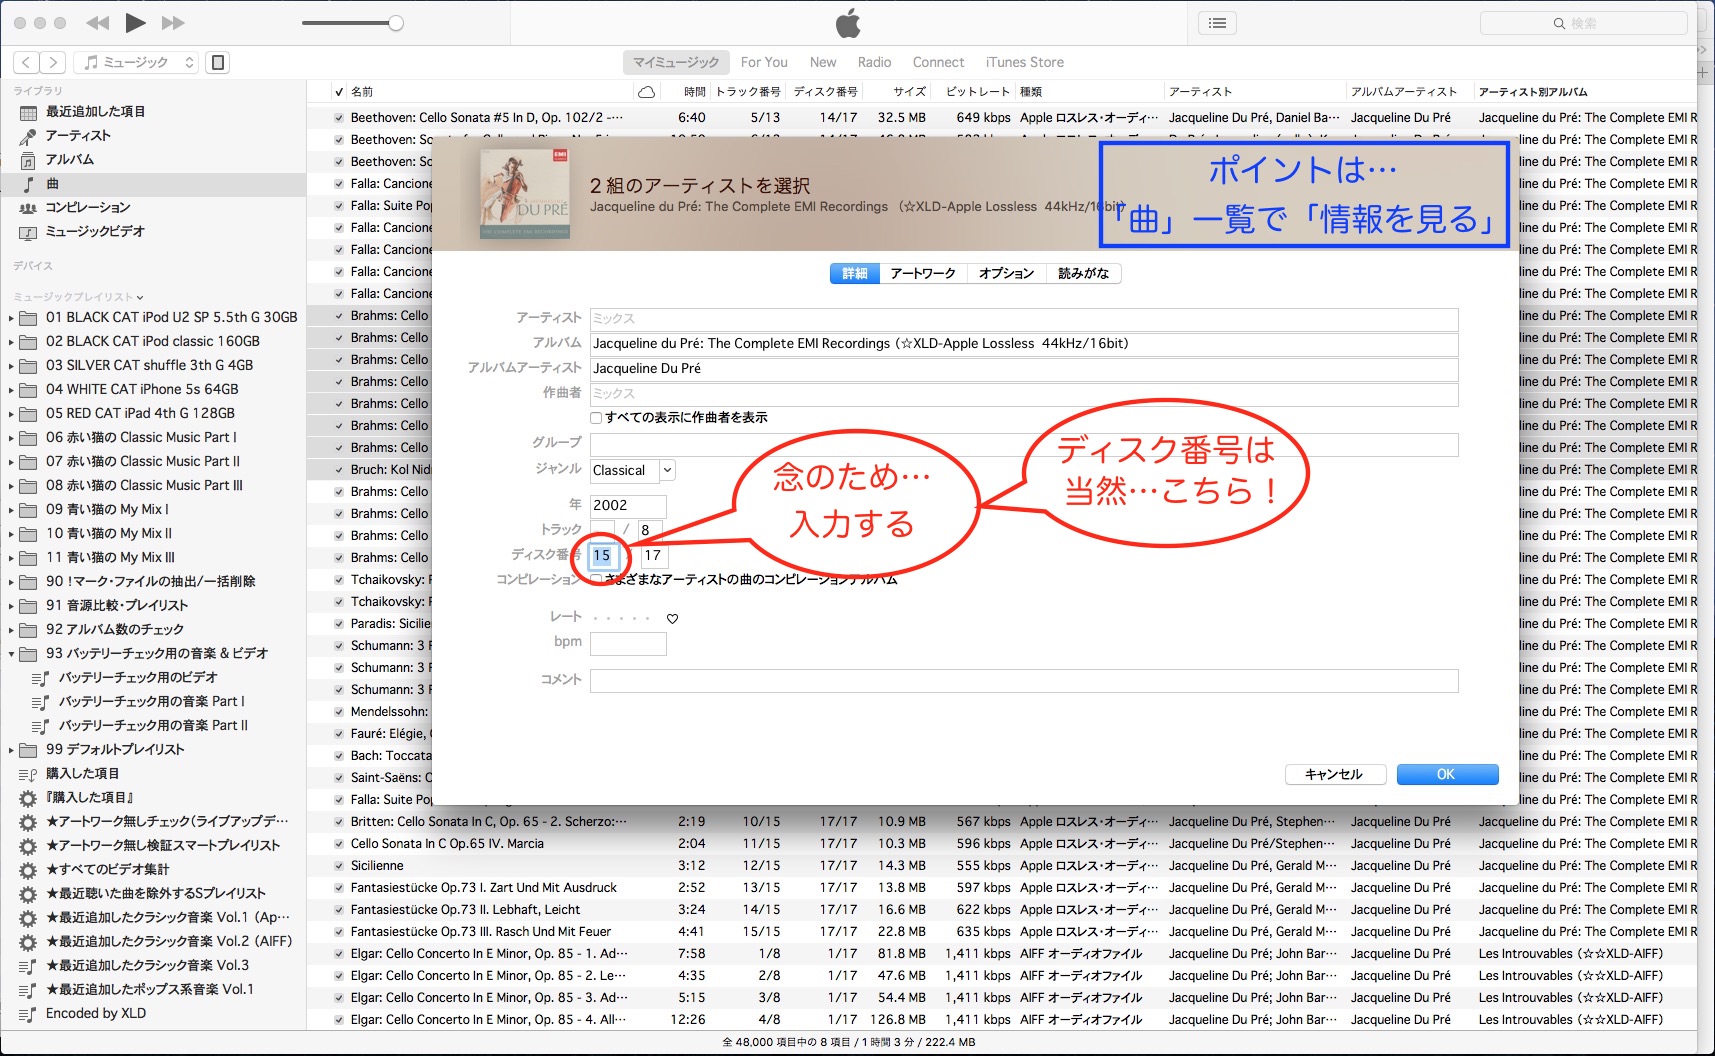Open the iTunes Store tab
Screen dimensions: 1715x1056
coord(1024,62)
